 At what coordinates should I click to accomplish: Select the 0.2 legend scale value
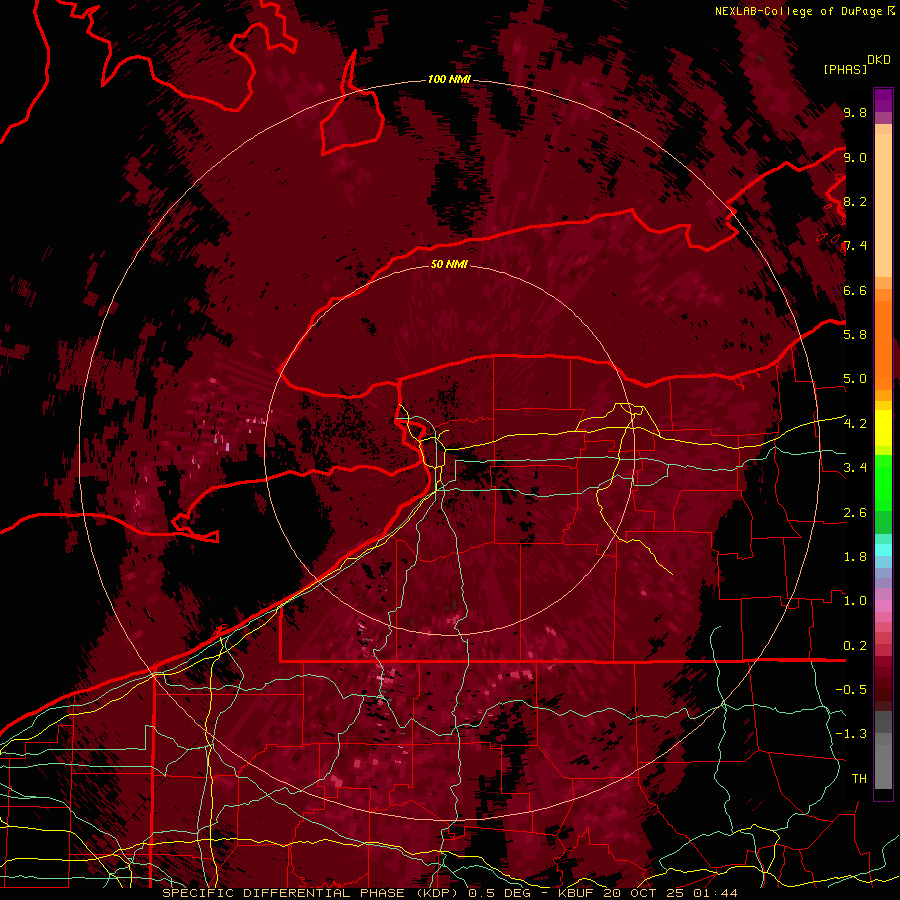855,646
